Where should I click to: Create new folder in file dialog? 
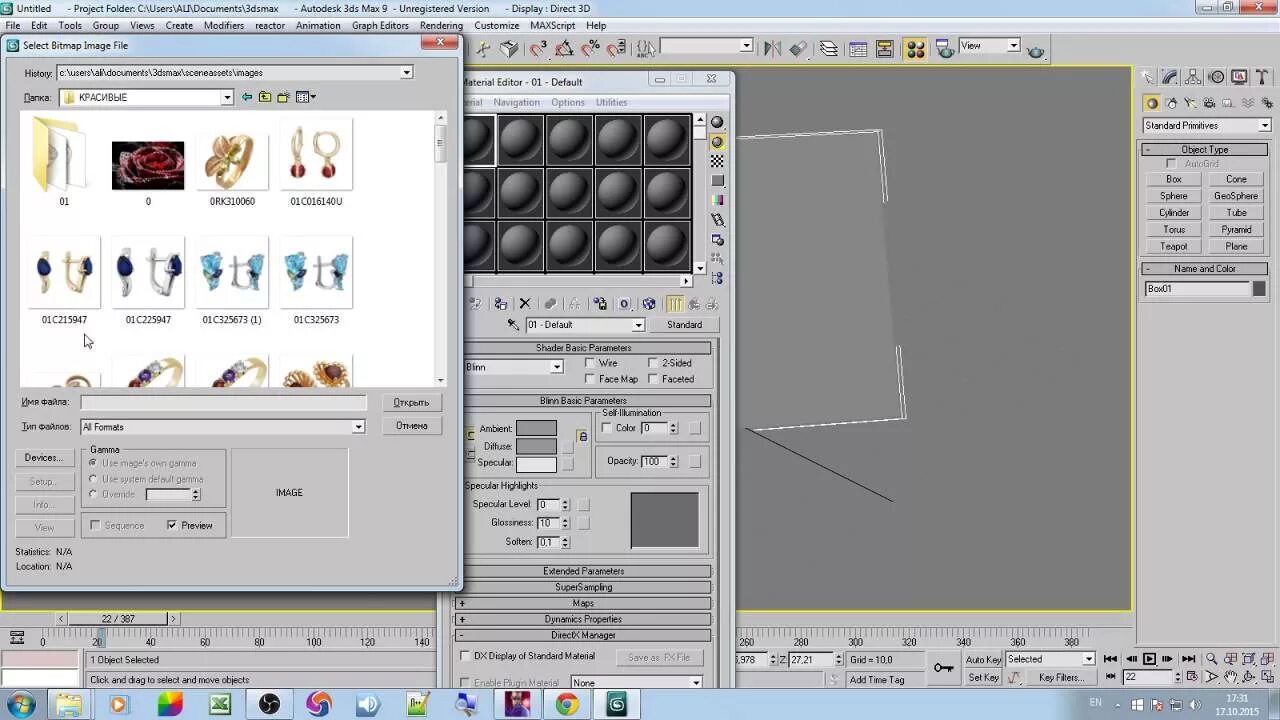283,97
